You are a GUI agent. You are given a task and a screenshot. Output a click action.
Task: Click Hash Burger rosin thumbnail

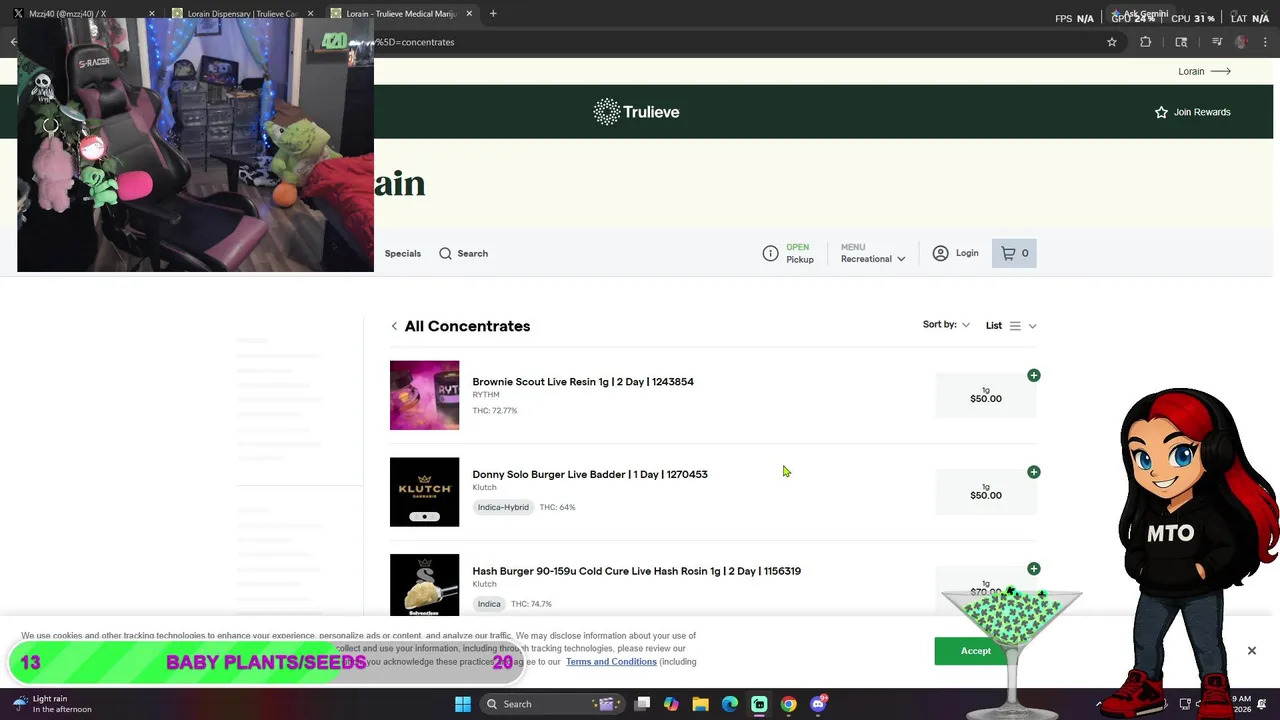(x=424, y=585)
